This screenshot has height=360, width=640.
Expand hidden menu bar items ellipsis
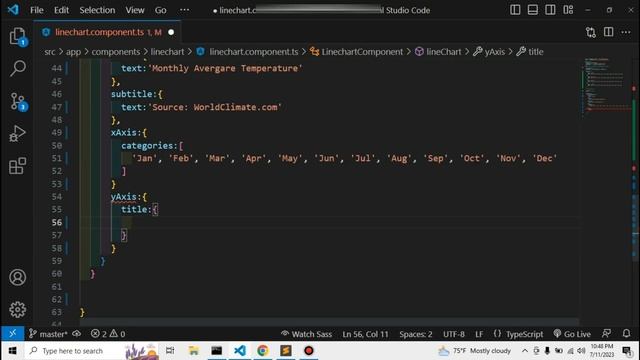tap(184, 10)
